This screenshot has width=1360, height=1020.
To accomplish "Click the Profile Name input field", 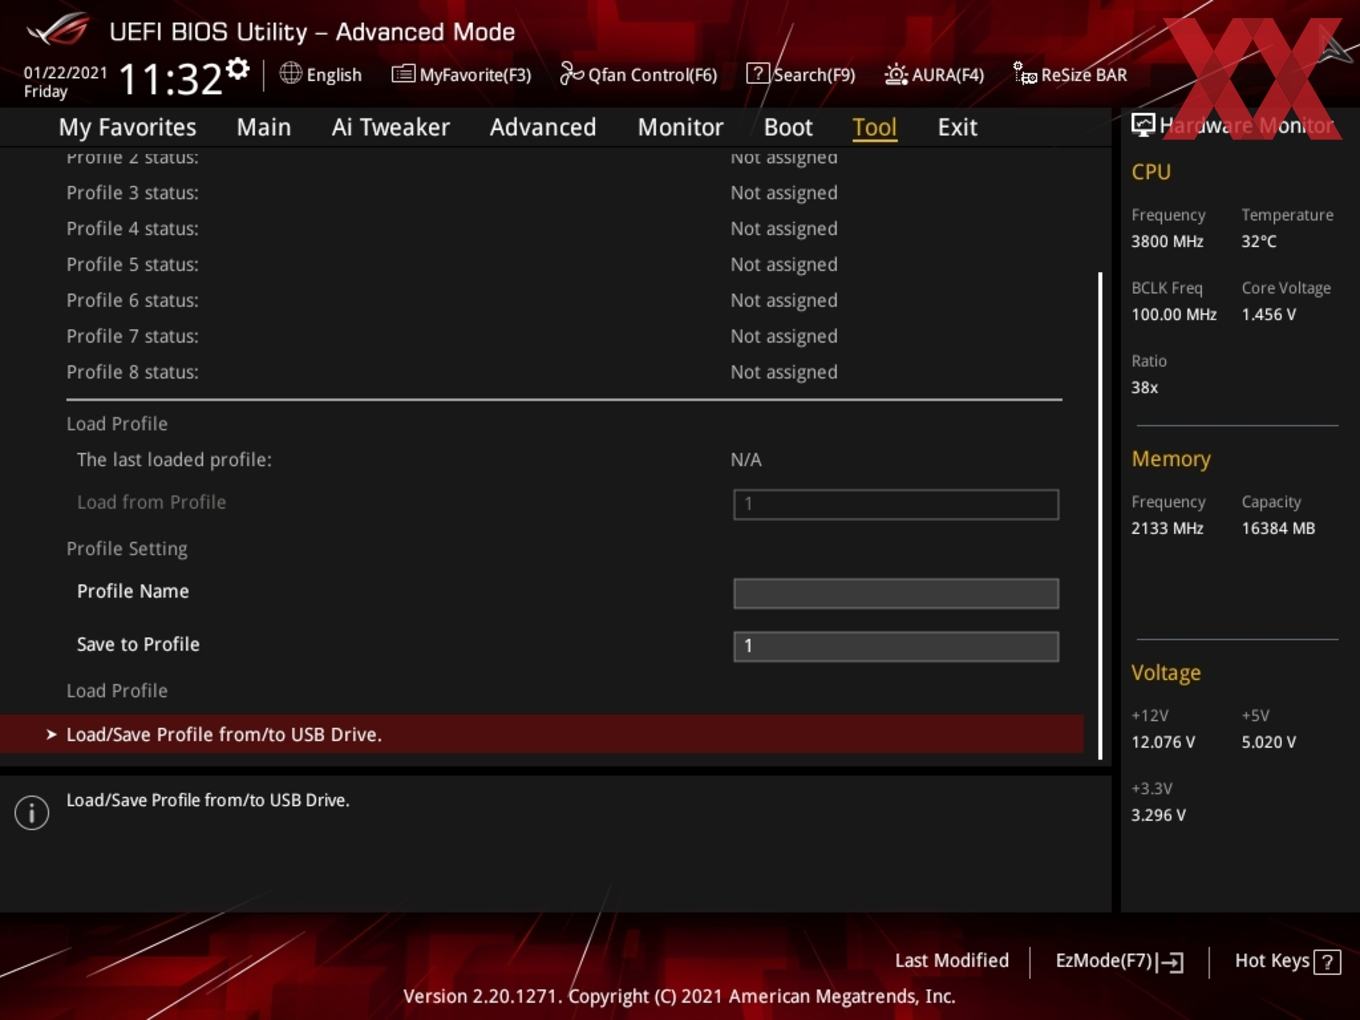I will click(896, 593).
